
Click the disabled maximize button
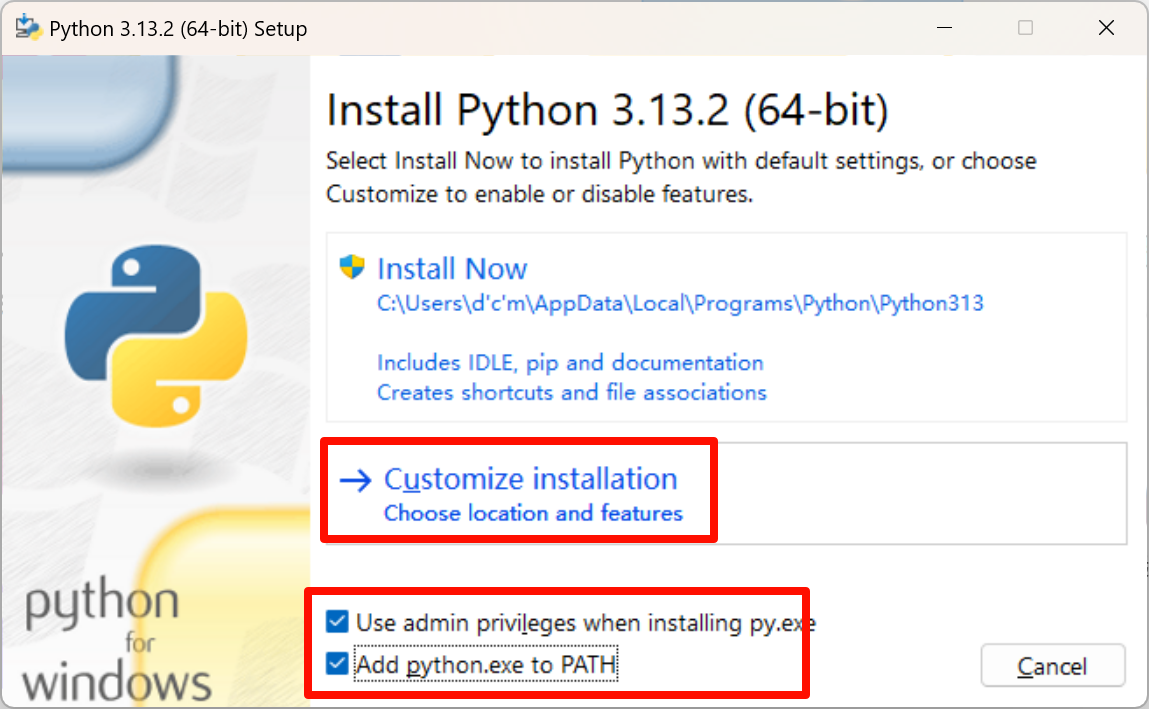coord(1025,28)
